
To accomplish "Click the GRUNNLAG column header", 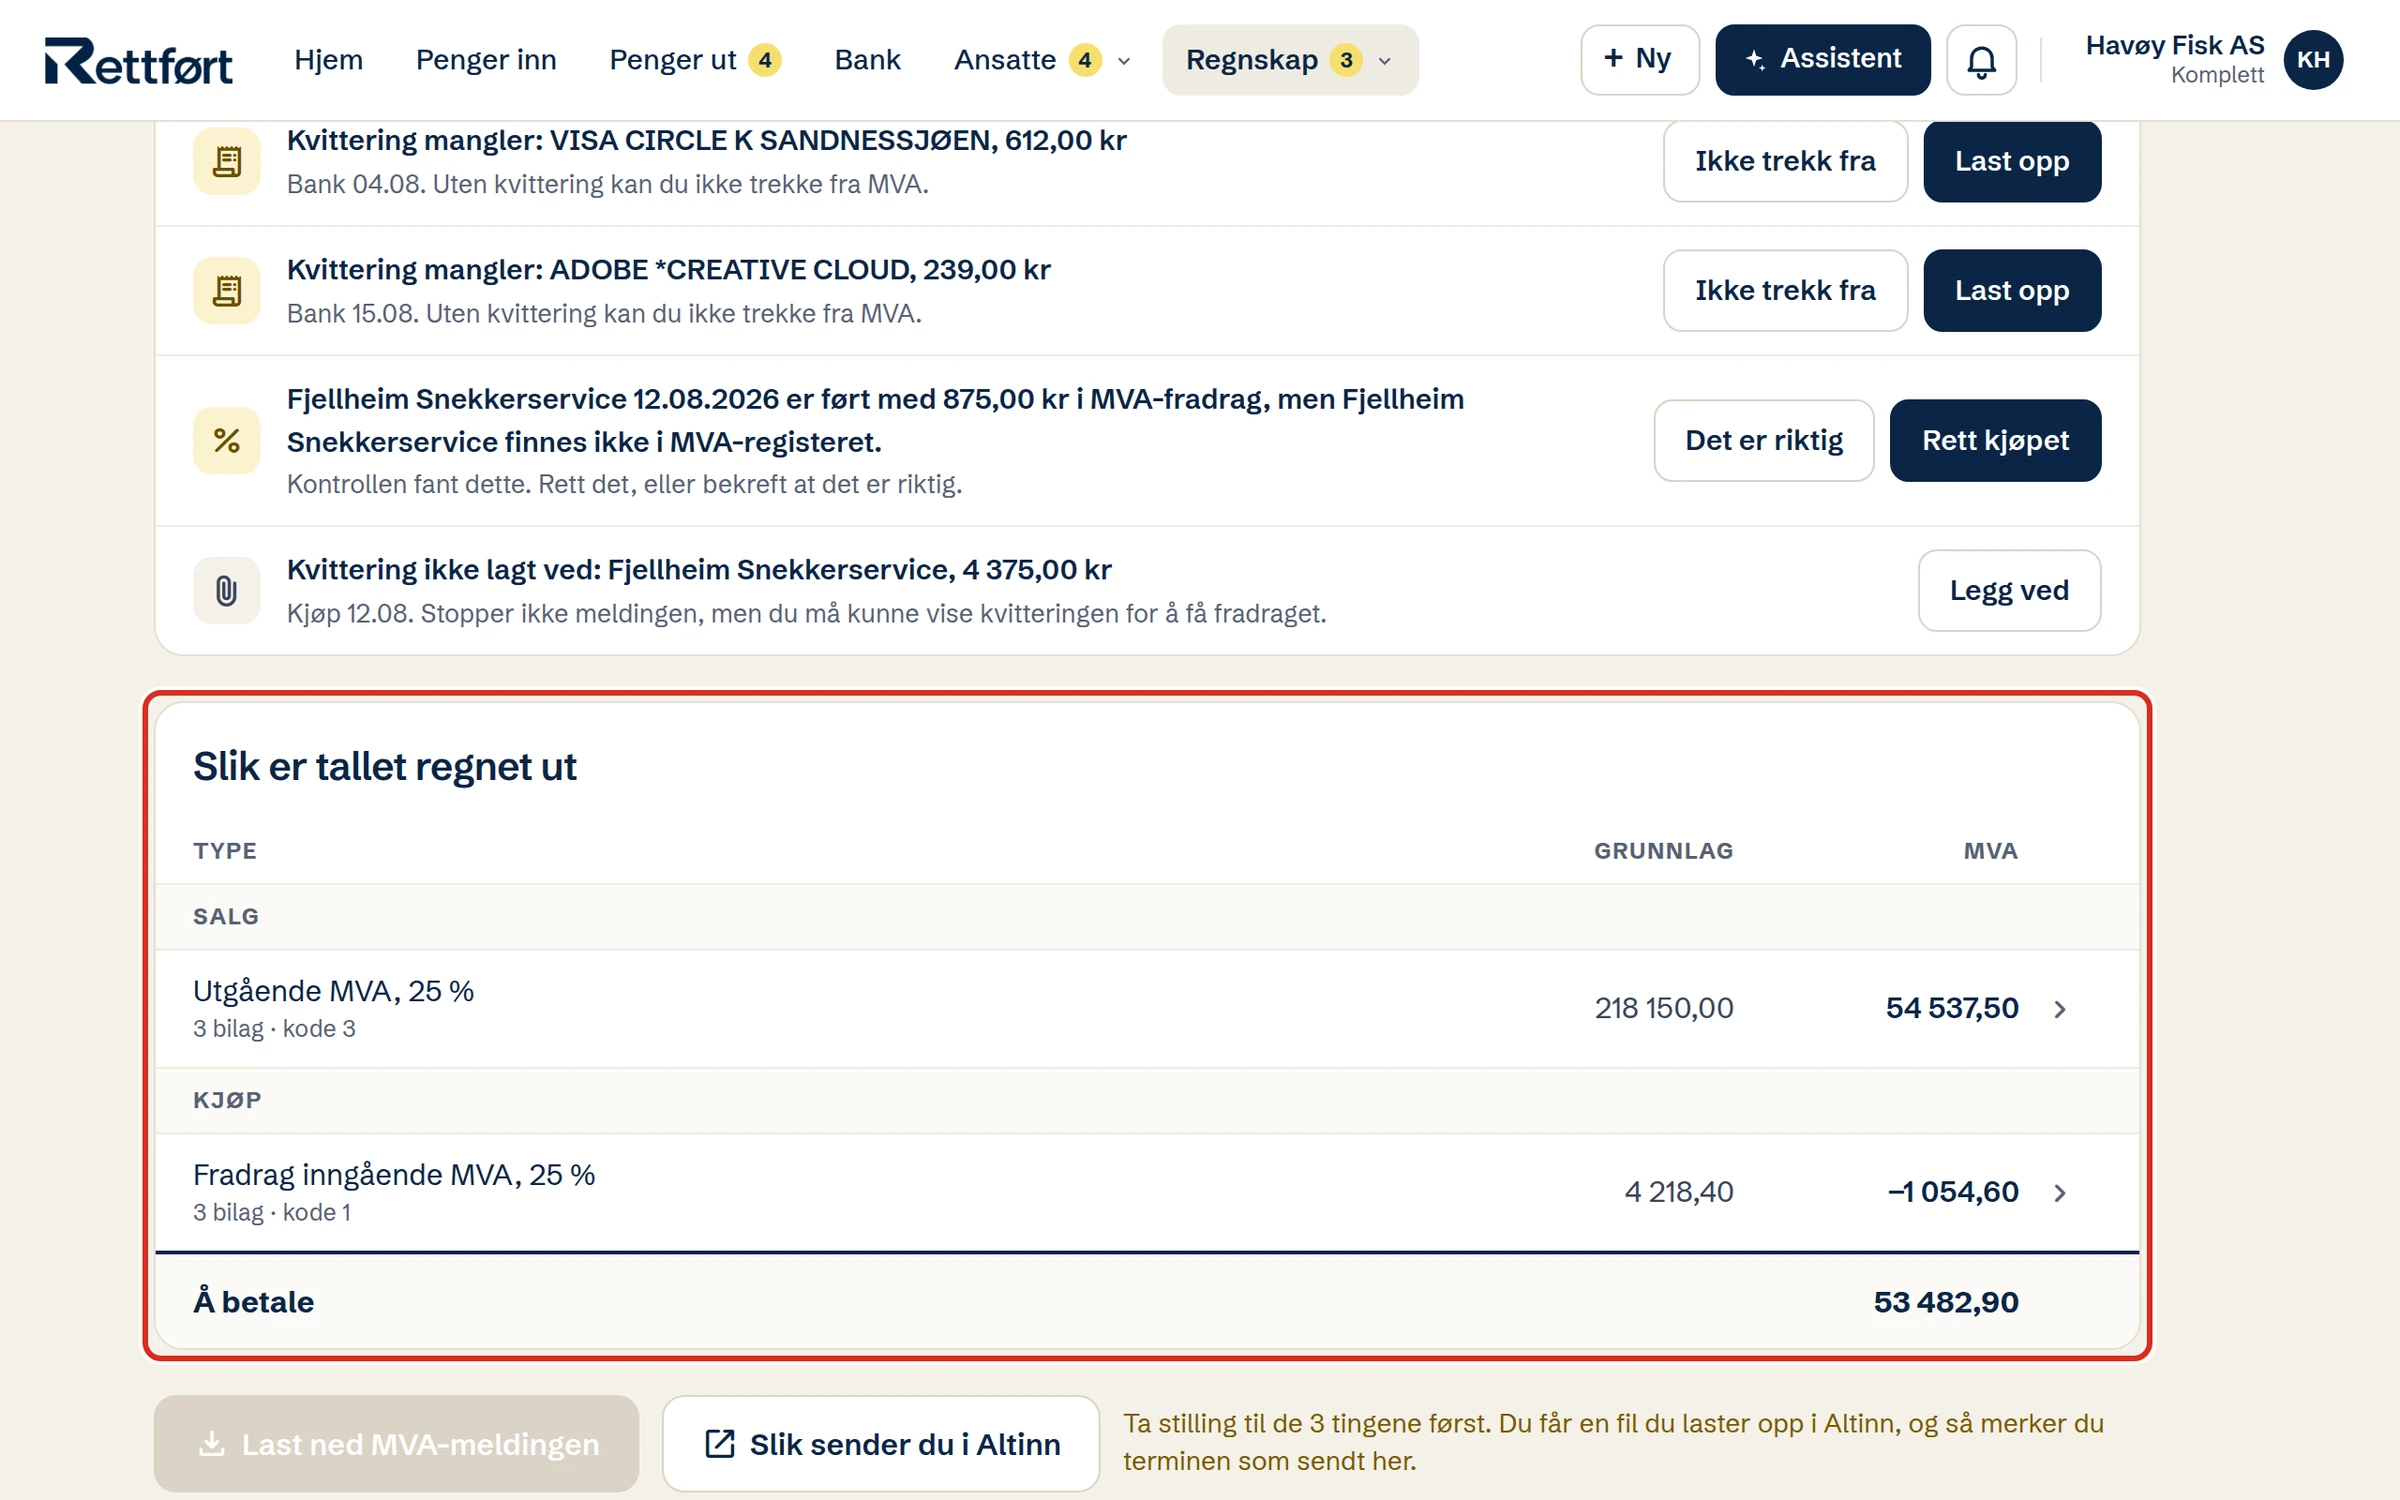I will [x=1664, y=851].
